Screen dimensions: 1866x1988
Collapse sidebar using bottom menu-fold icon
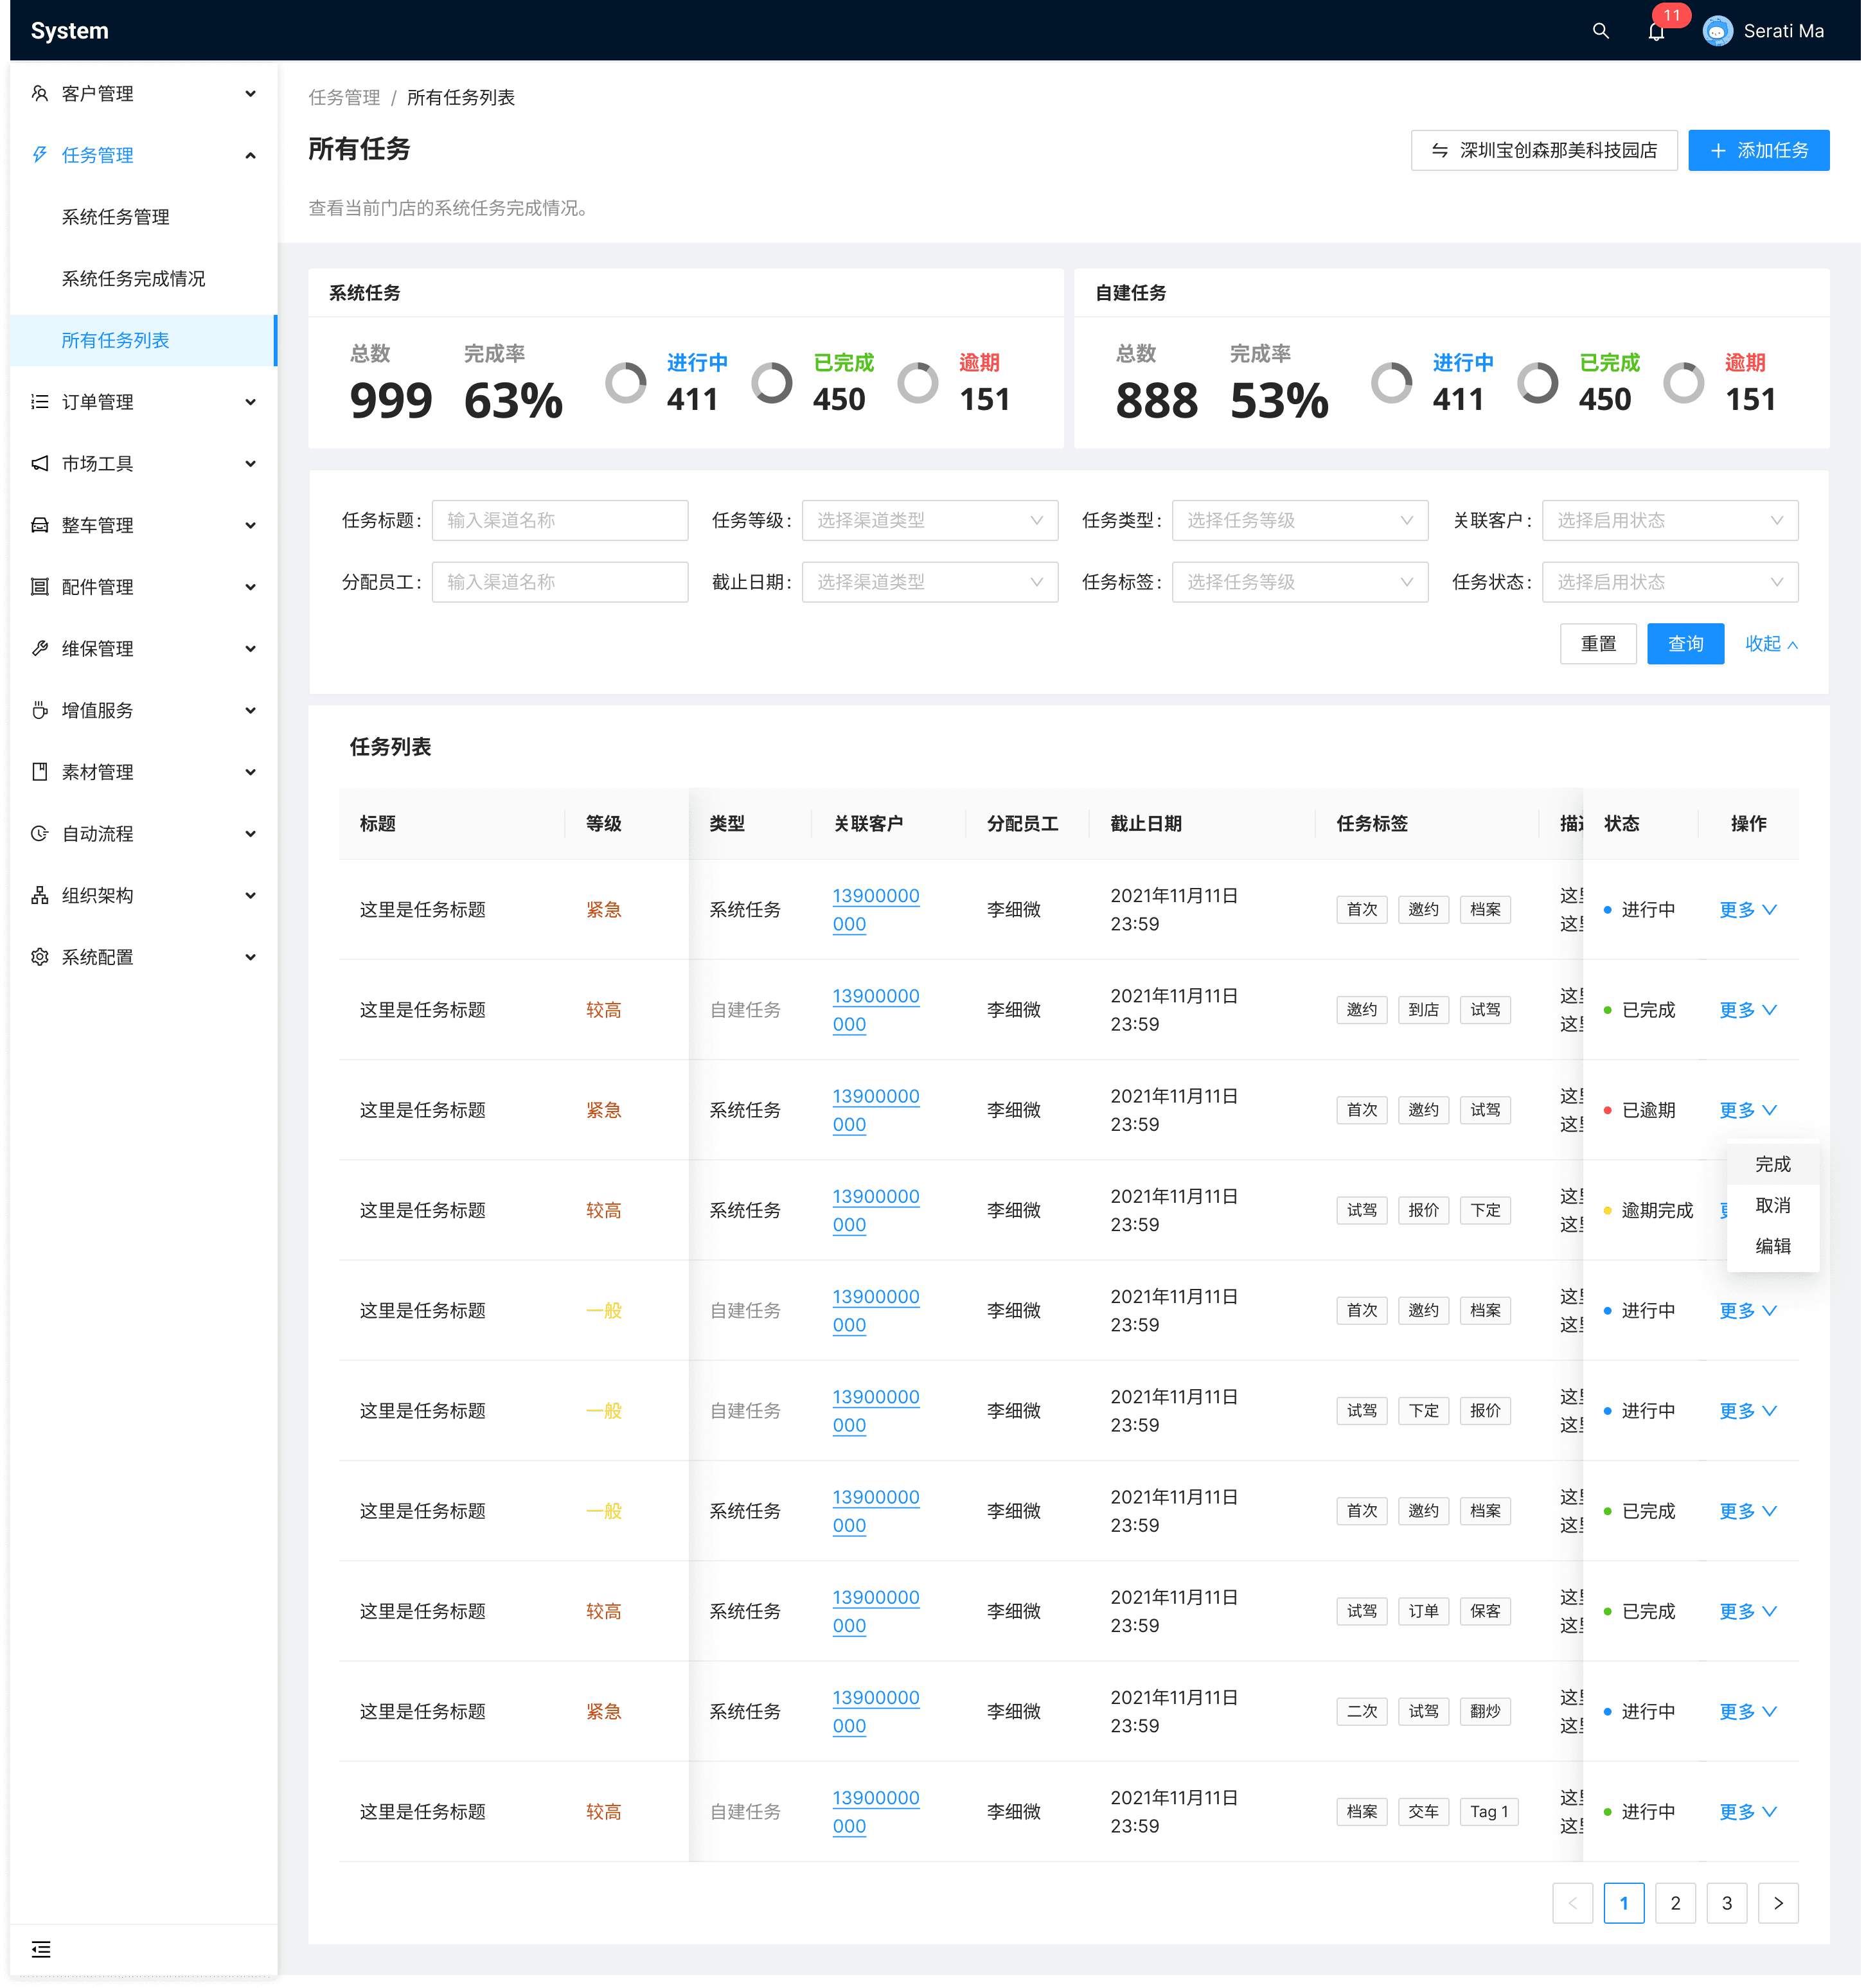click(41, 1948)
